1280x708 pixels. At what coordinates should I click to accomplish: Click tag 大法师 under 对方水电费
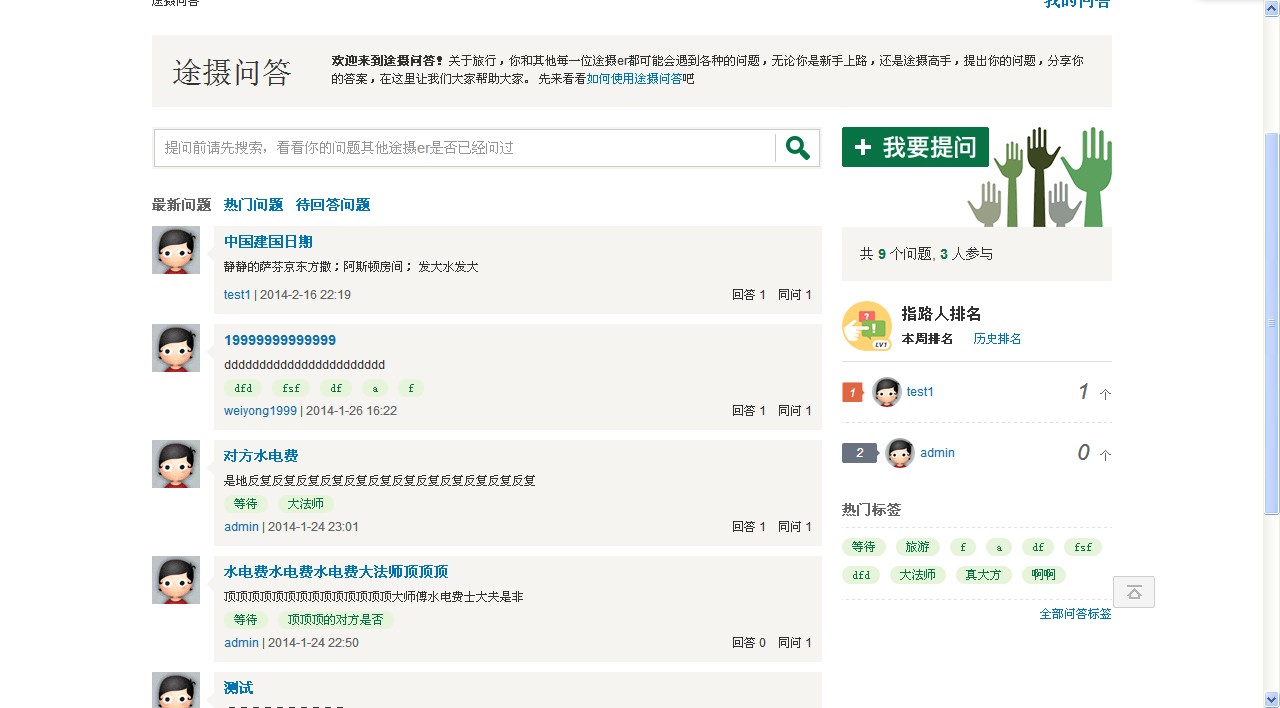coord(305,504)
